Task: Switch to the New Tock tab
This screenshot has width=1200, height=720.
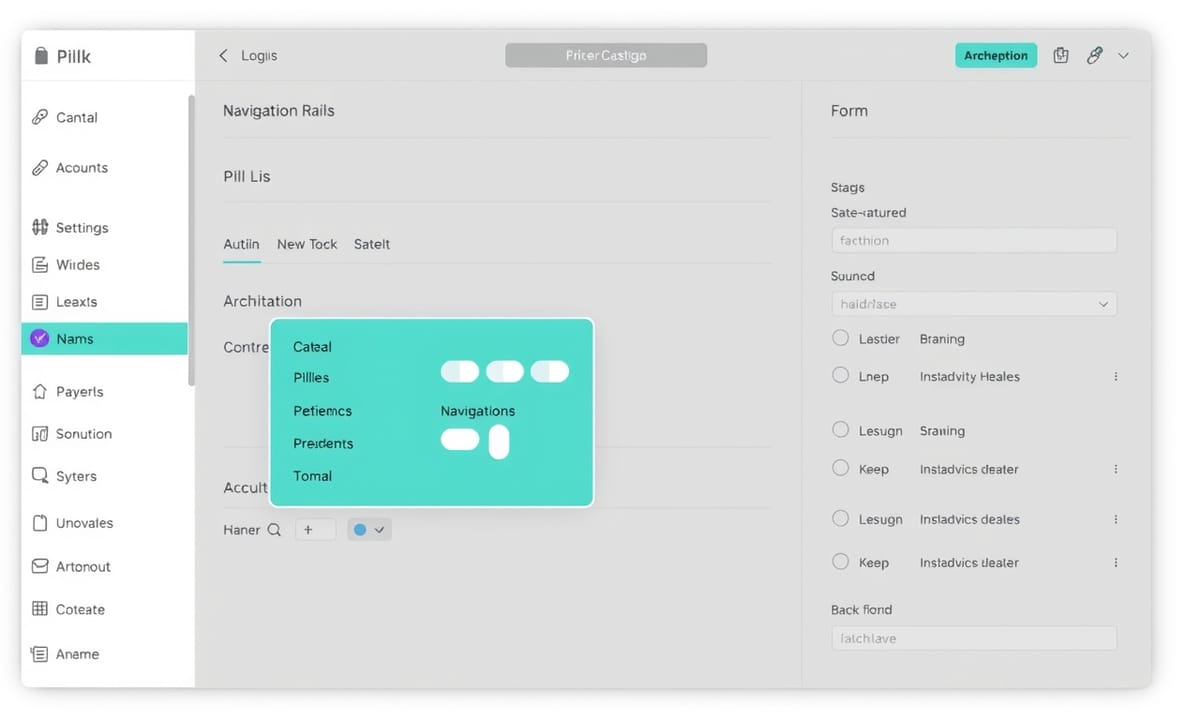Action: click(x=307, y=244)
